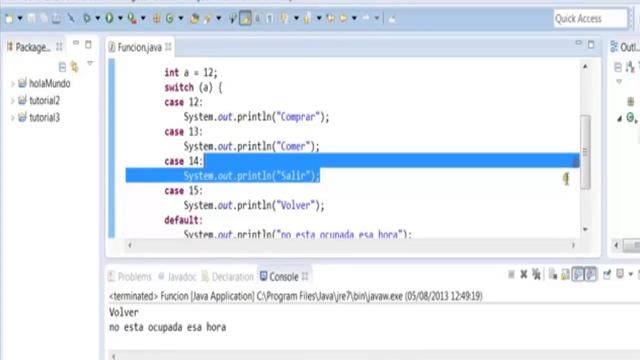The width and height of the screenshot is (640, 360).
Task: Click the Terminate square in Console toolbar
Action: (511, 275)
